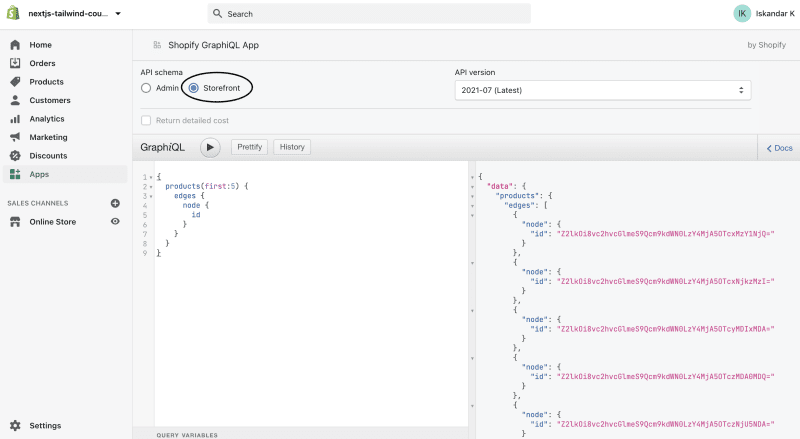Click the Shopify bag logo

[13, 13]
